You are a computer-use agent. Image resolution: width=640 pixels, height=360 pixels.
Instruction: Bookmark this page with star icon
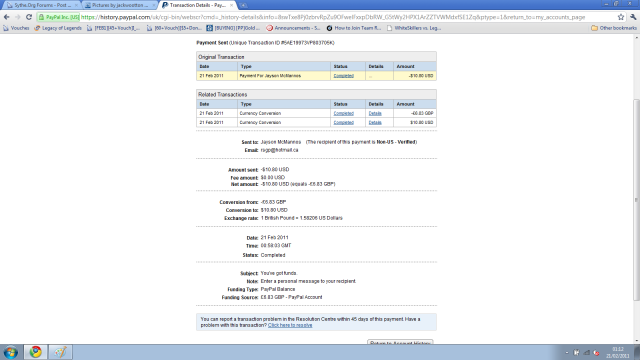click(621, 17)
